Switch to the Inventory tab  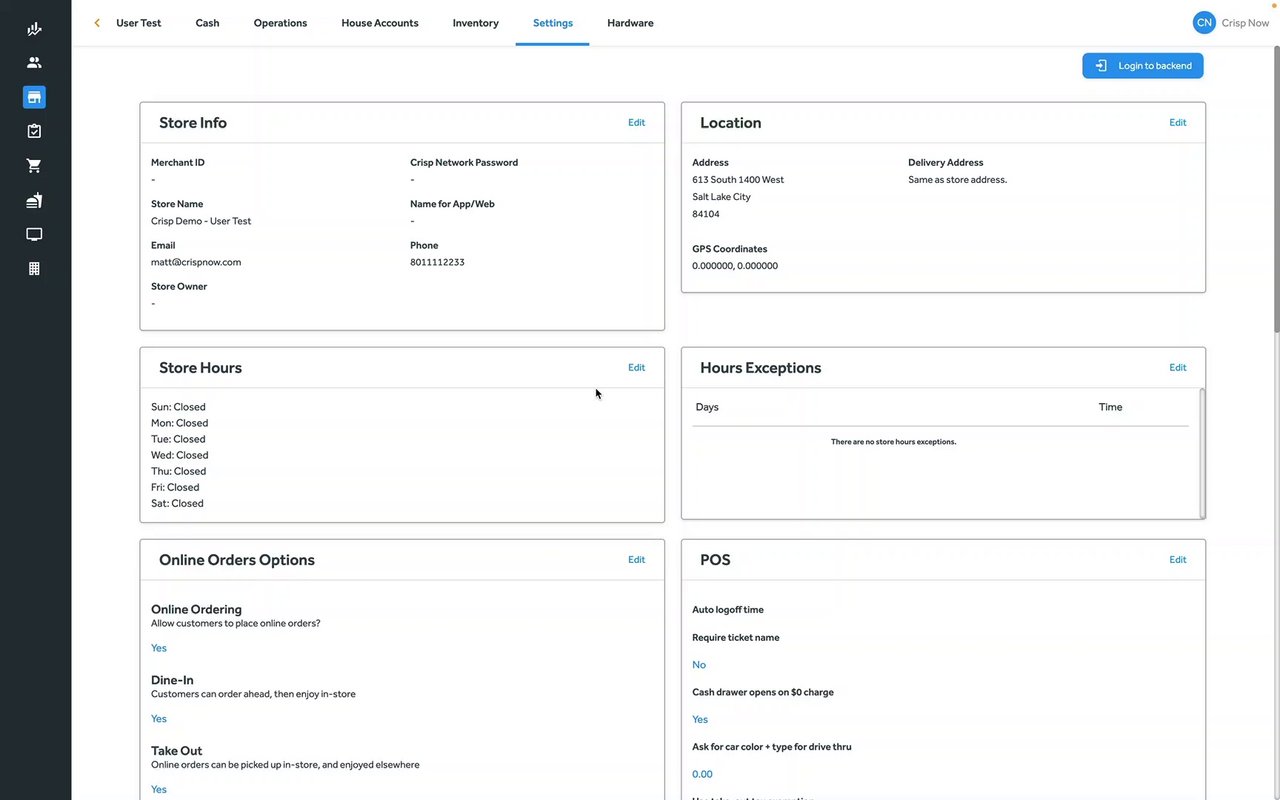(475, 23)
